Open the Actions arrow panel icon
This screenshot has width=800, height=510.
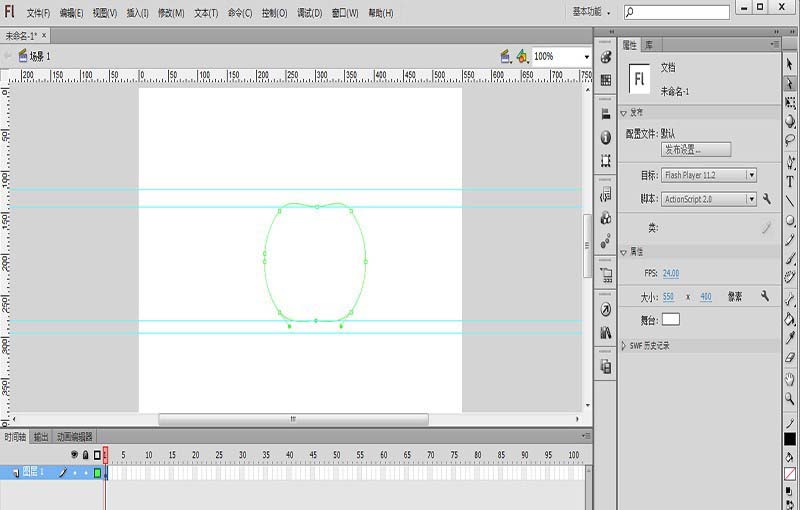(606, 310)
